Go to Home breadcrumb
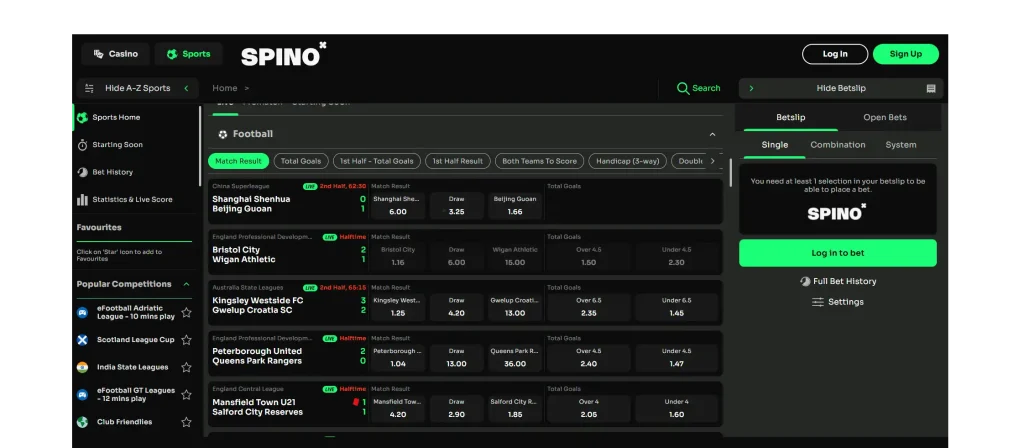 coord(225,88)
